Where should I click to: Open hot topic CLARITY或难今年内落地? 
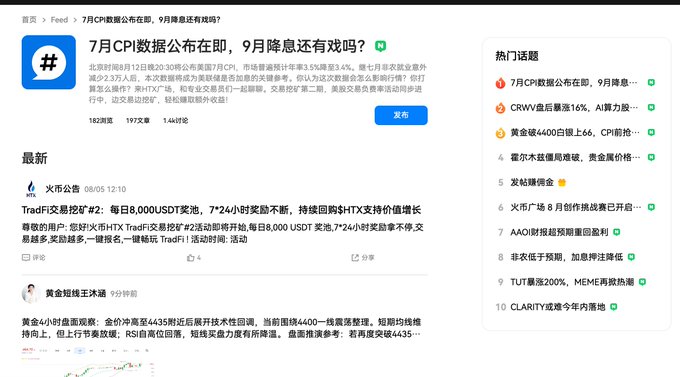(x=558, y=307)
